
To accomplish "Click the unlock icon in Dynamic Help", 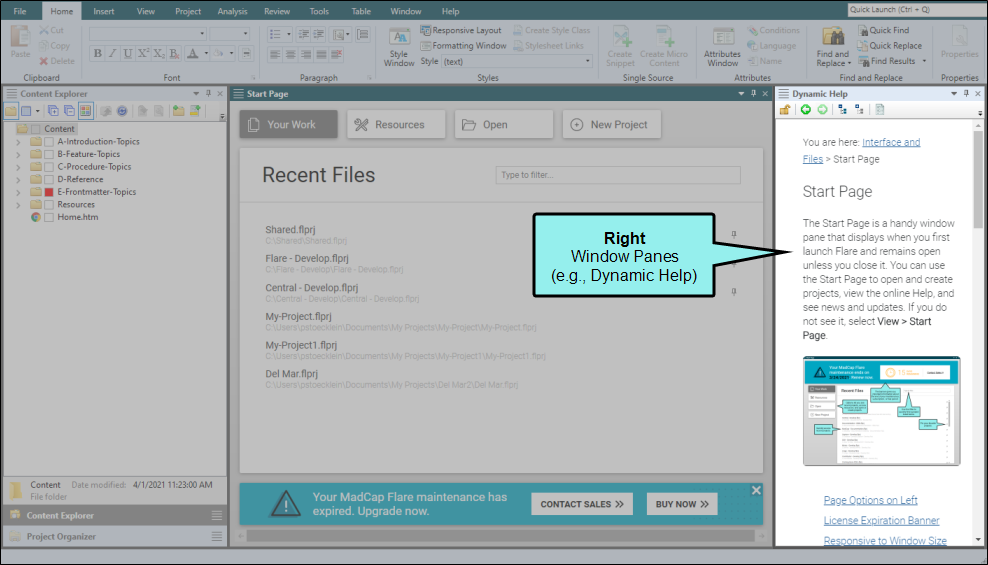I will click(784, 110).
